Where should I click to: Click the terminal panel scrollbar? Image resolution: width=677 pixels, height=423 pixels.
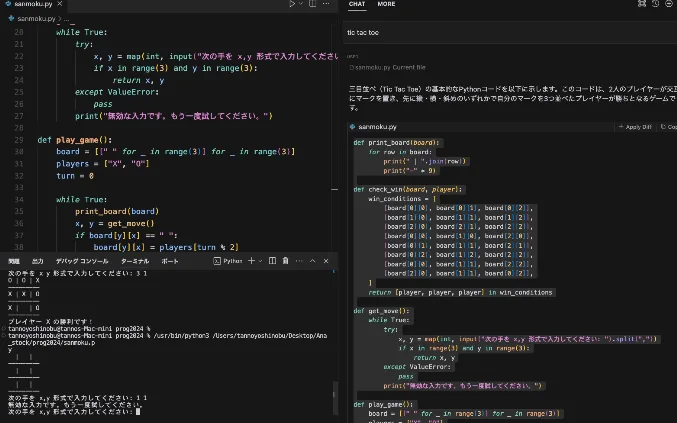coord(334,397)
